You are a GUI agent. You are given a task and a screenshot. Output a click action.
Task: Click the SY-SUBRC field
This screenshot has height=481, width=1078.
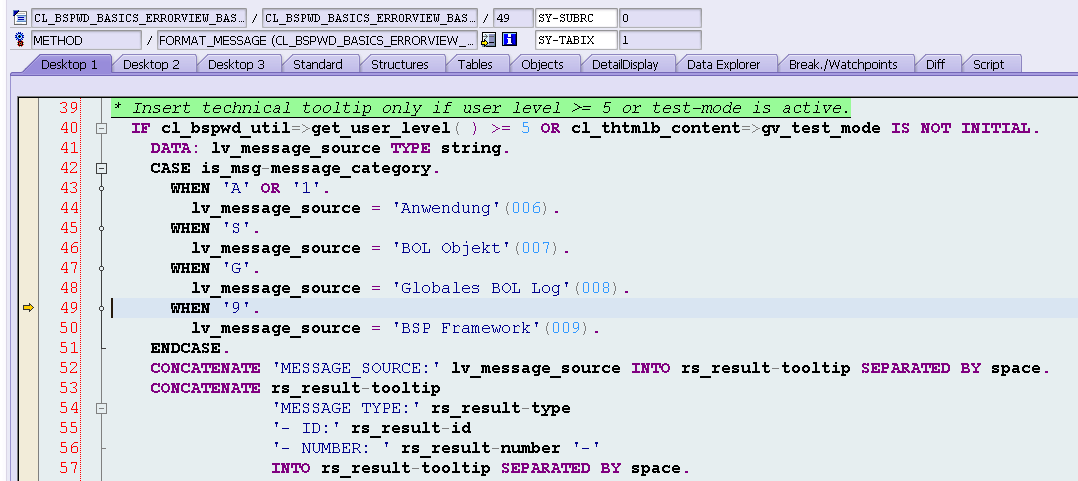[x=576, y=18]
